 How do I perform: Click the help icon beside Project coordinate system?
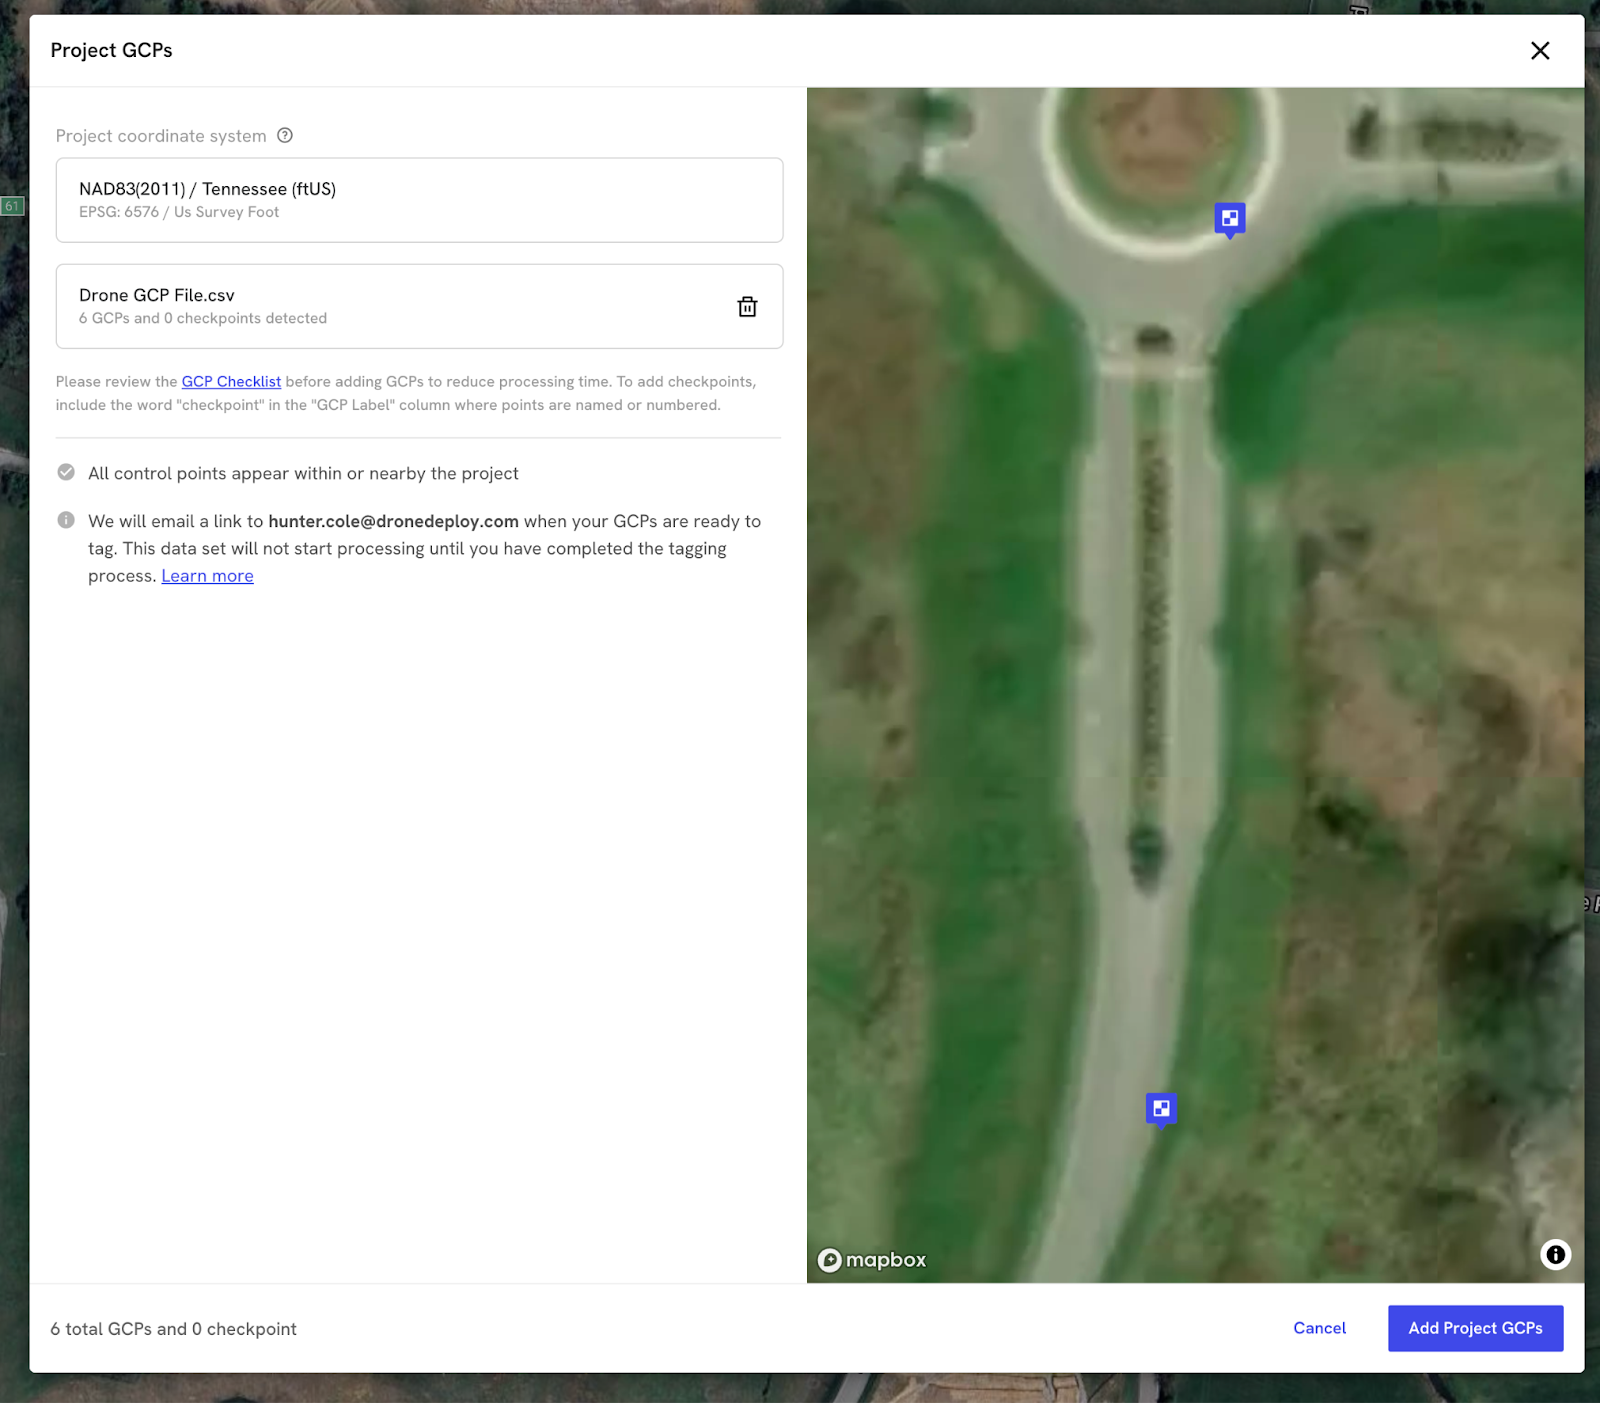pos(285,136)
